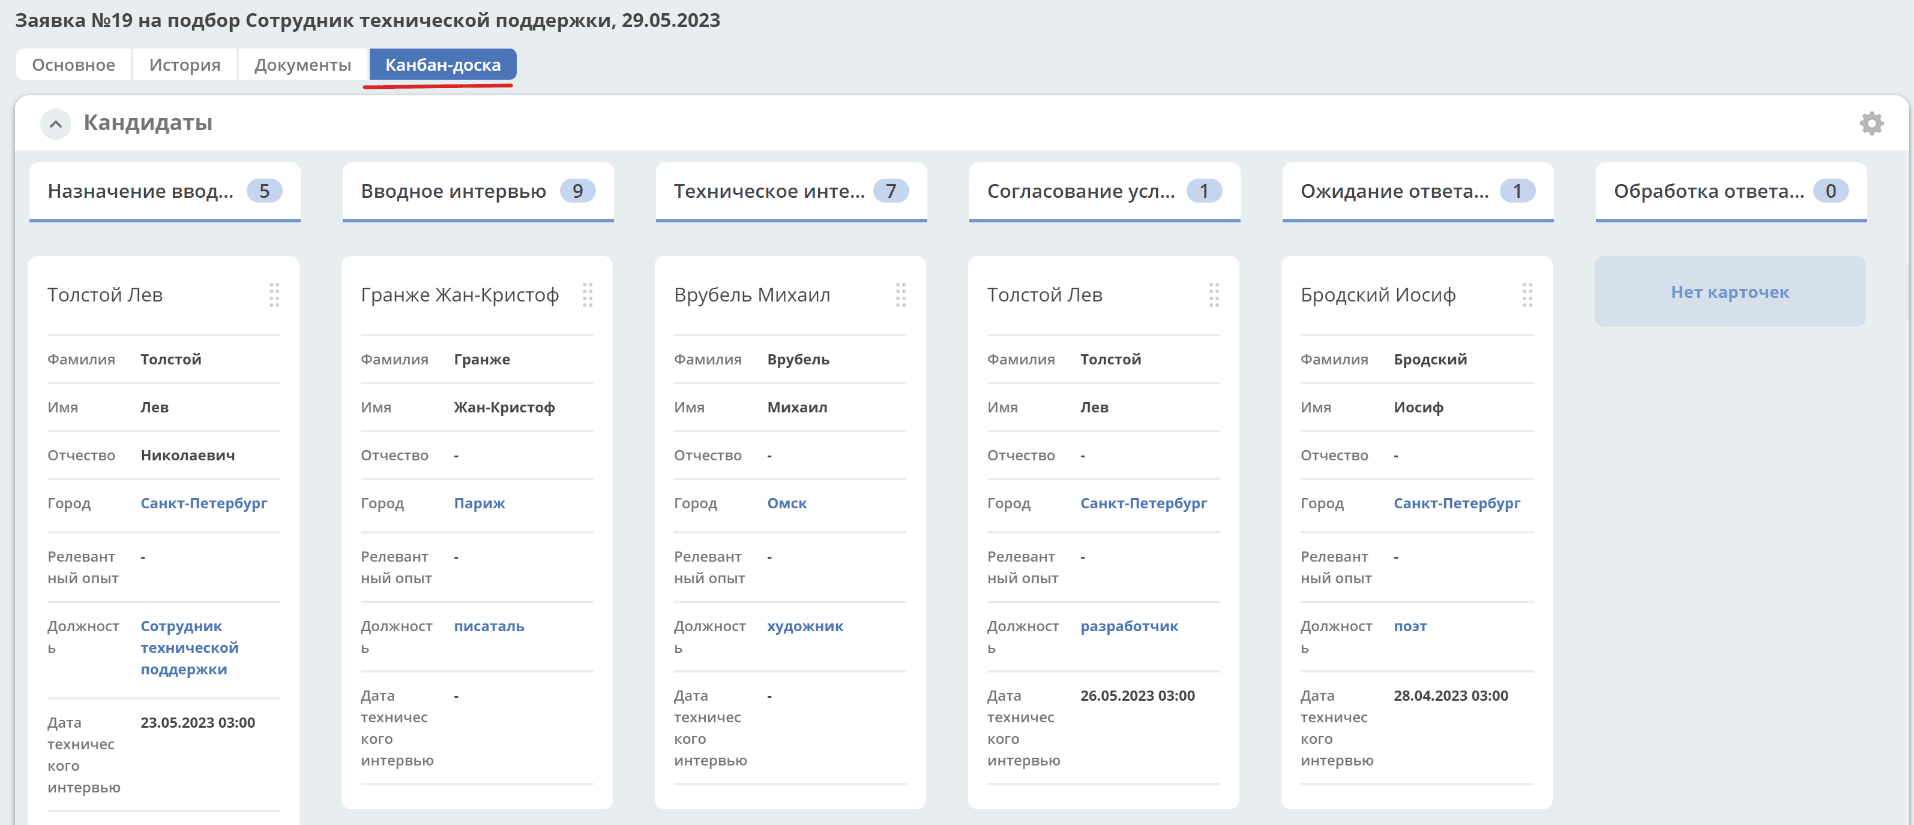The width and height of the screenshot is (1914, 825).
Task: Click the date 26.05.2023 03:00
Action: pos(1138,696)
